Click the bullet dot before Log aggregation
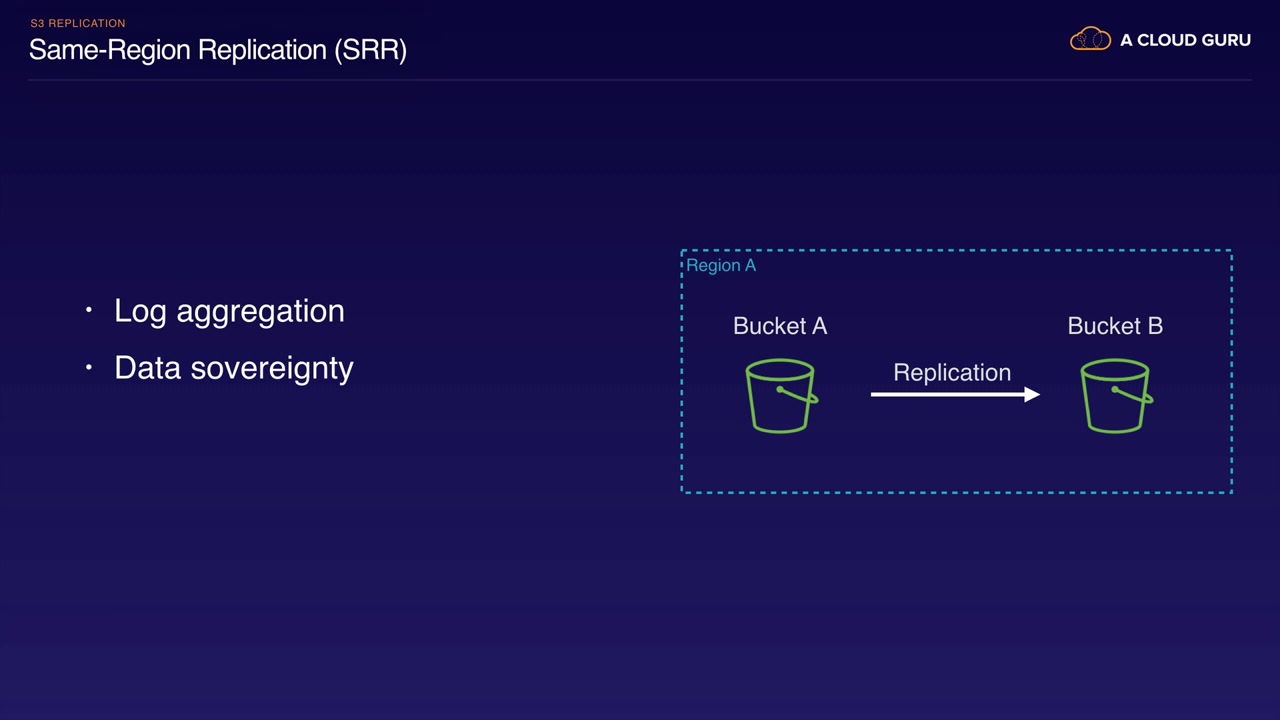 (89, 311)
